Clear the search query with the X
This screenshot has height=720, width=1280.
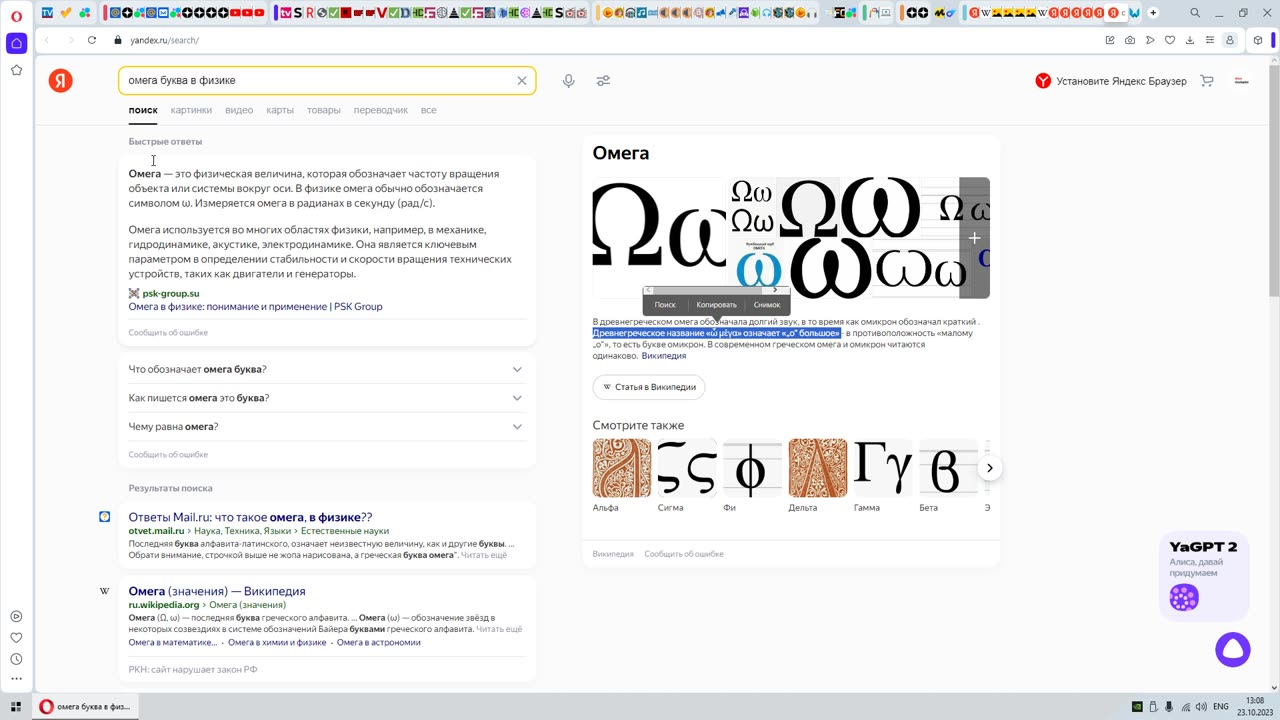tap(521, 80)
